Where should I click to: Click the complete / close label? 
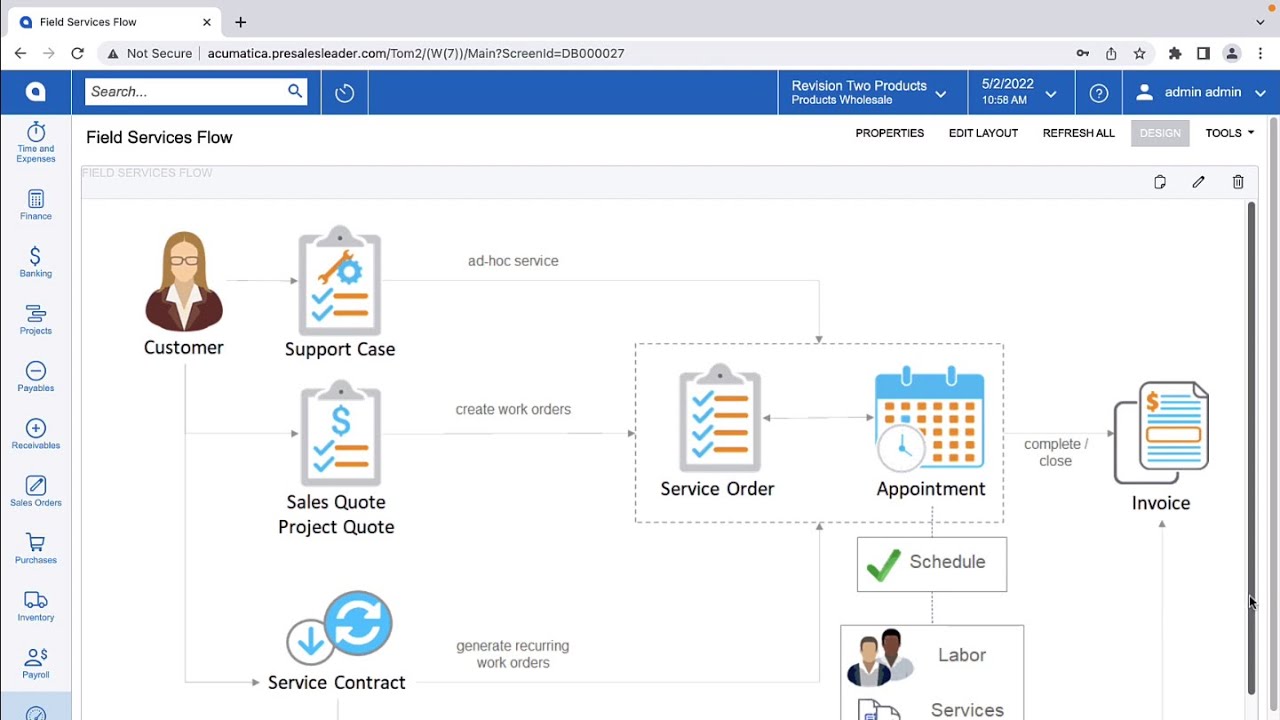(1056, 452)
